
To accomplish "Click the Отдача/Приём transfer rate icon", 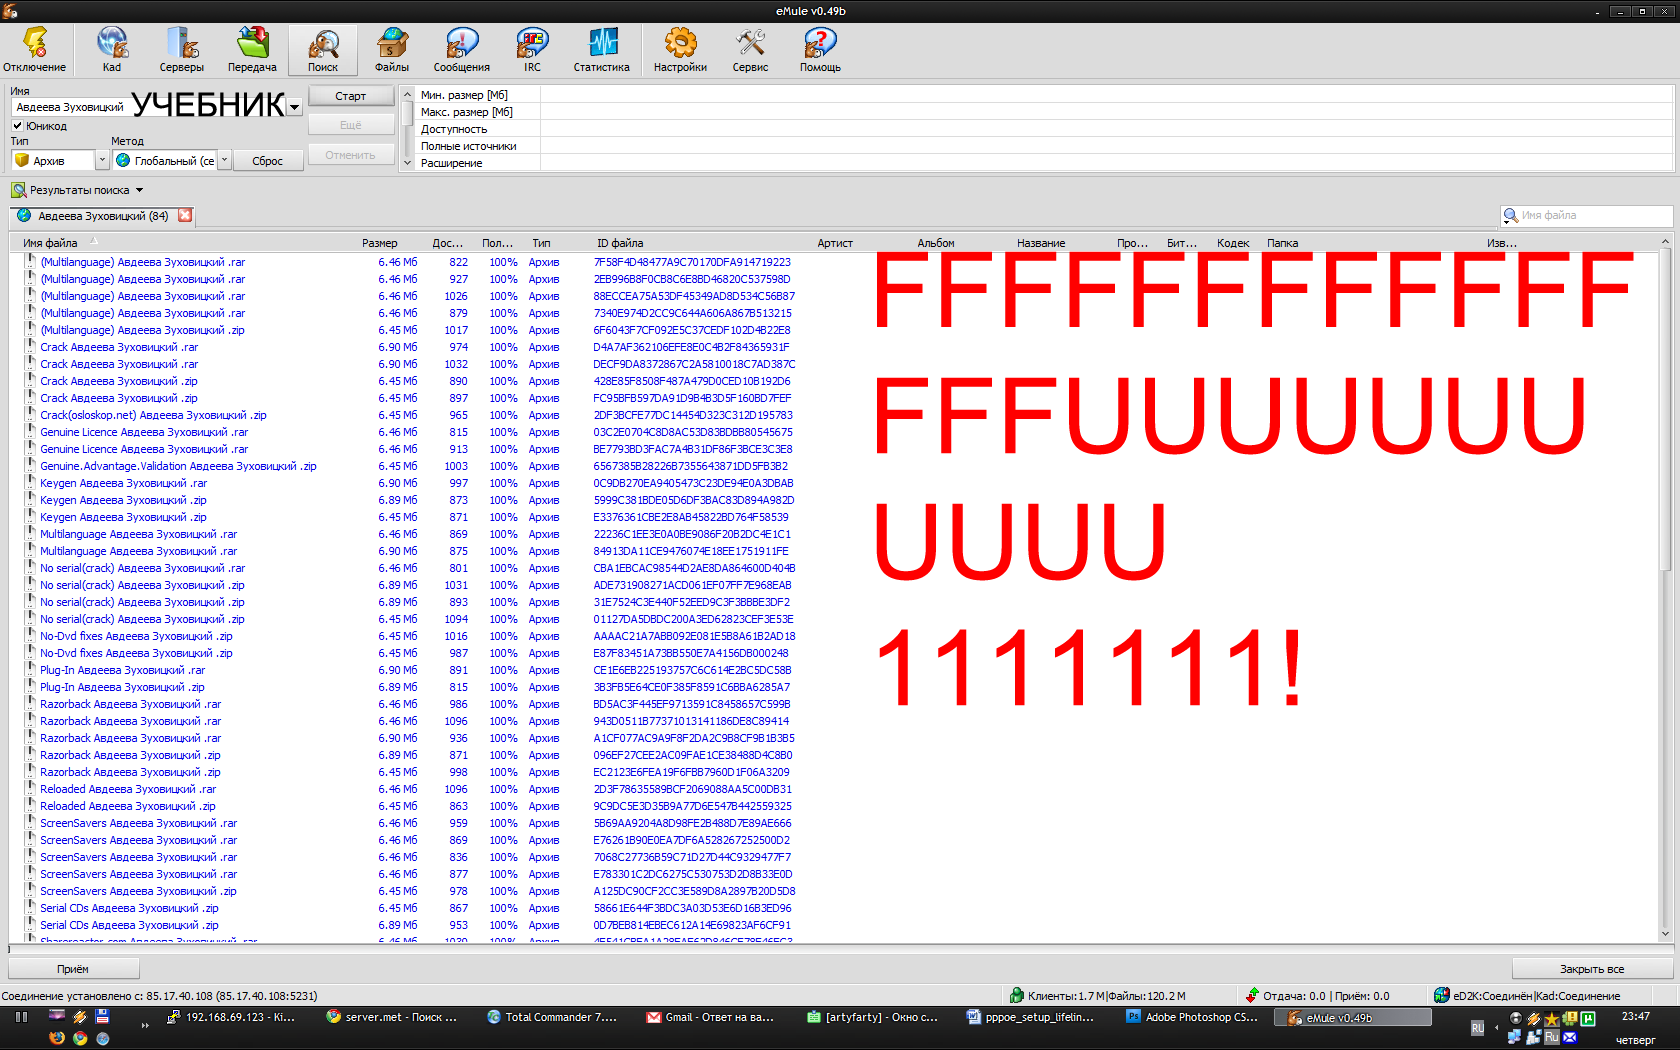I will (1252, 995).
